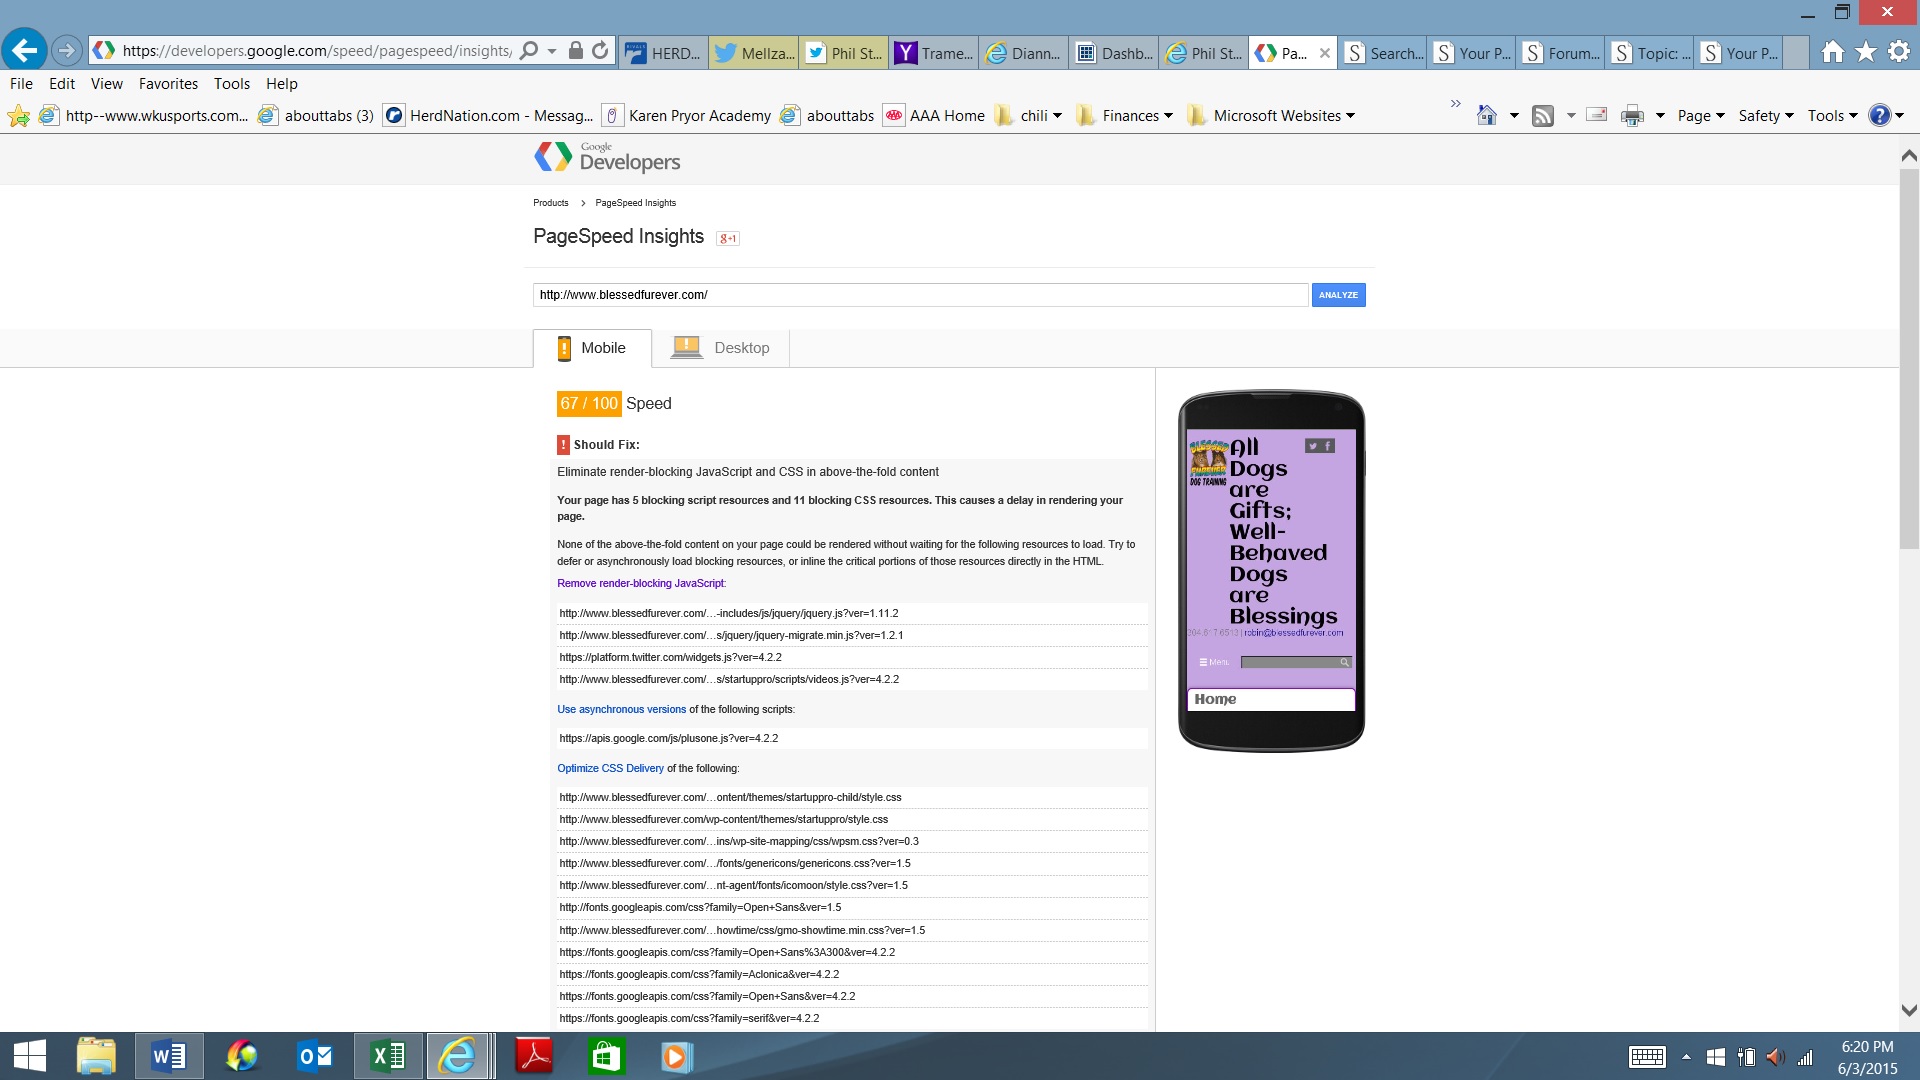The image size is (1920, 1080).
Task: Click the PageSpeed Insights breadcrumb link
Action: coord(636,203)
